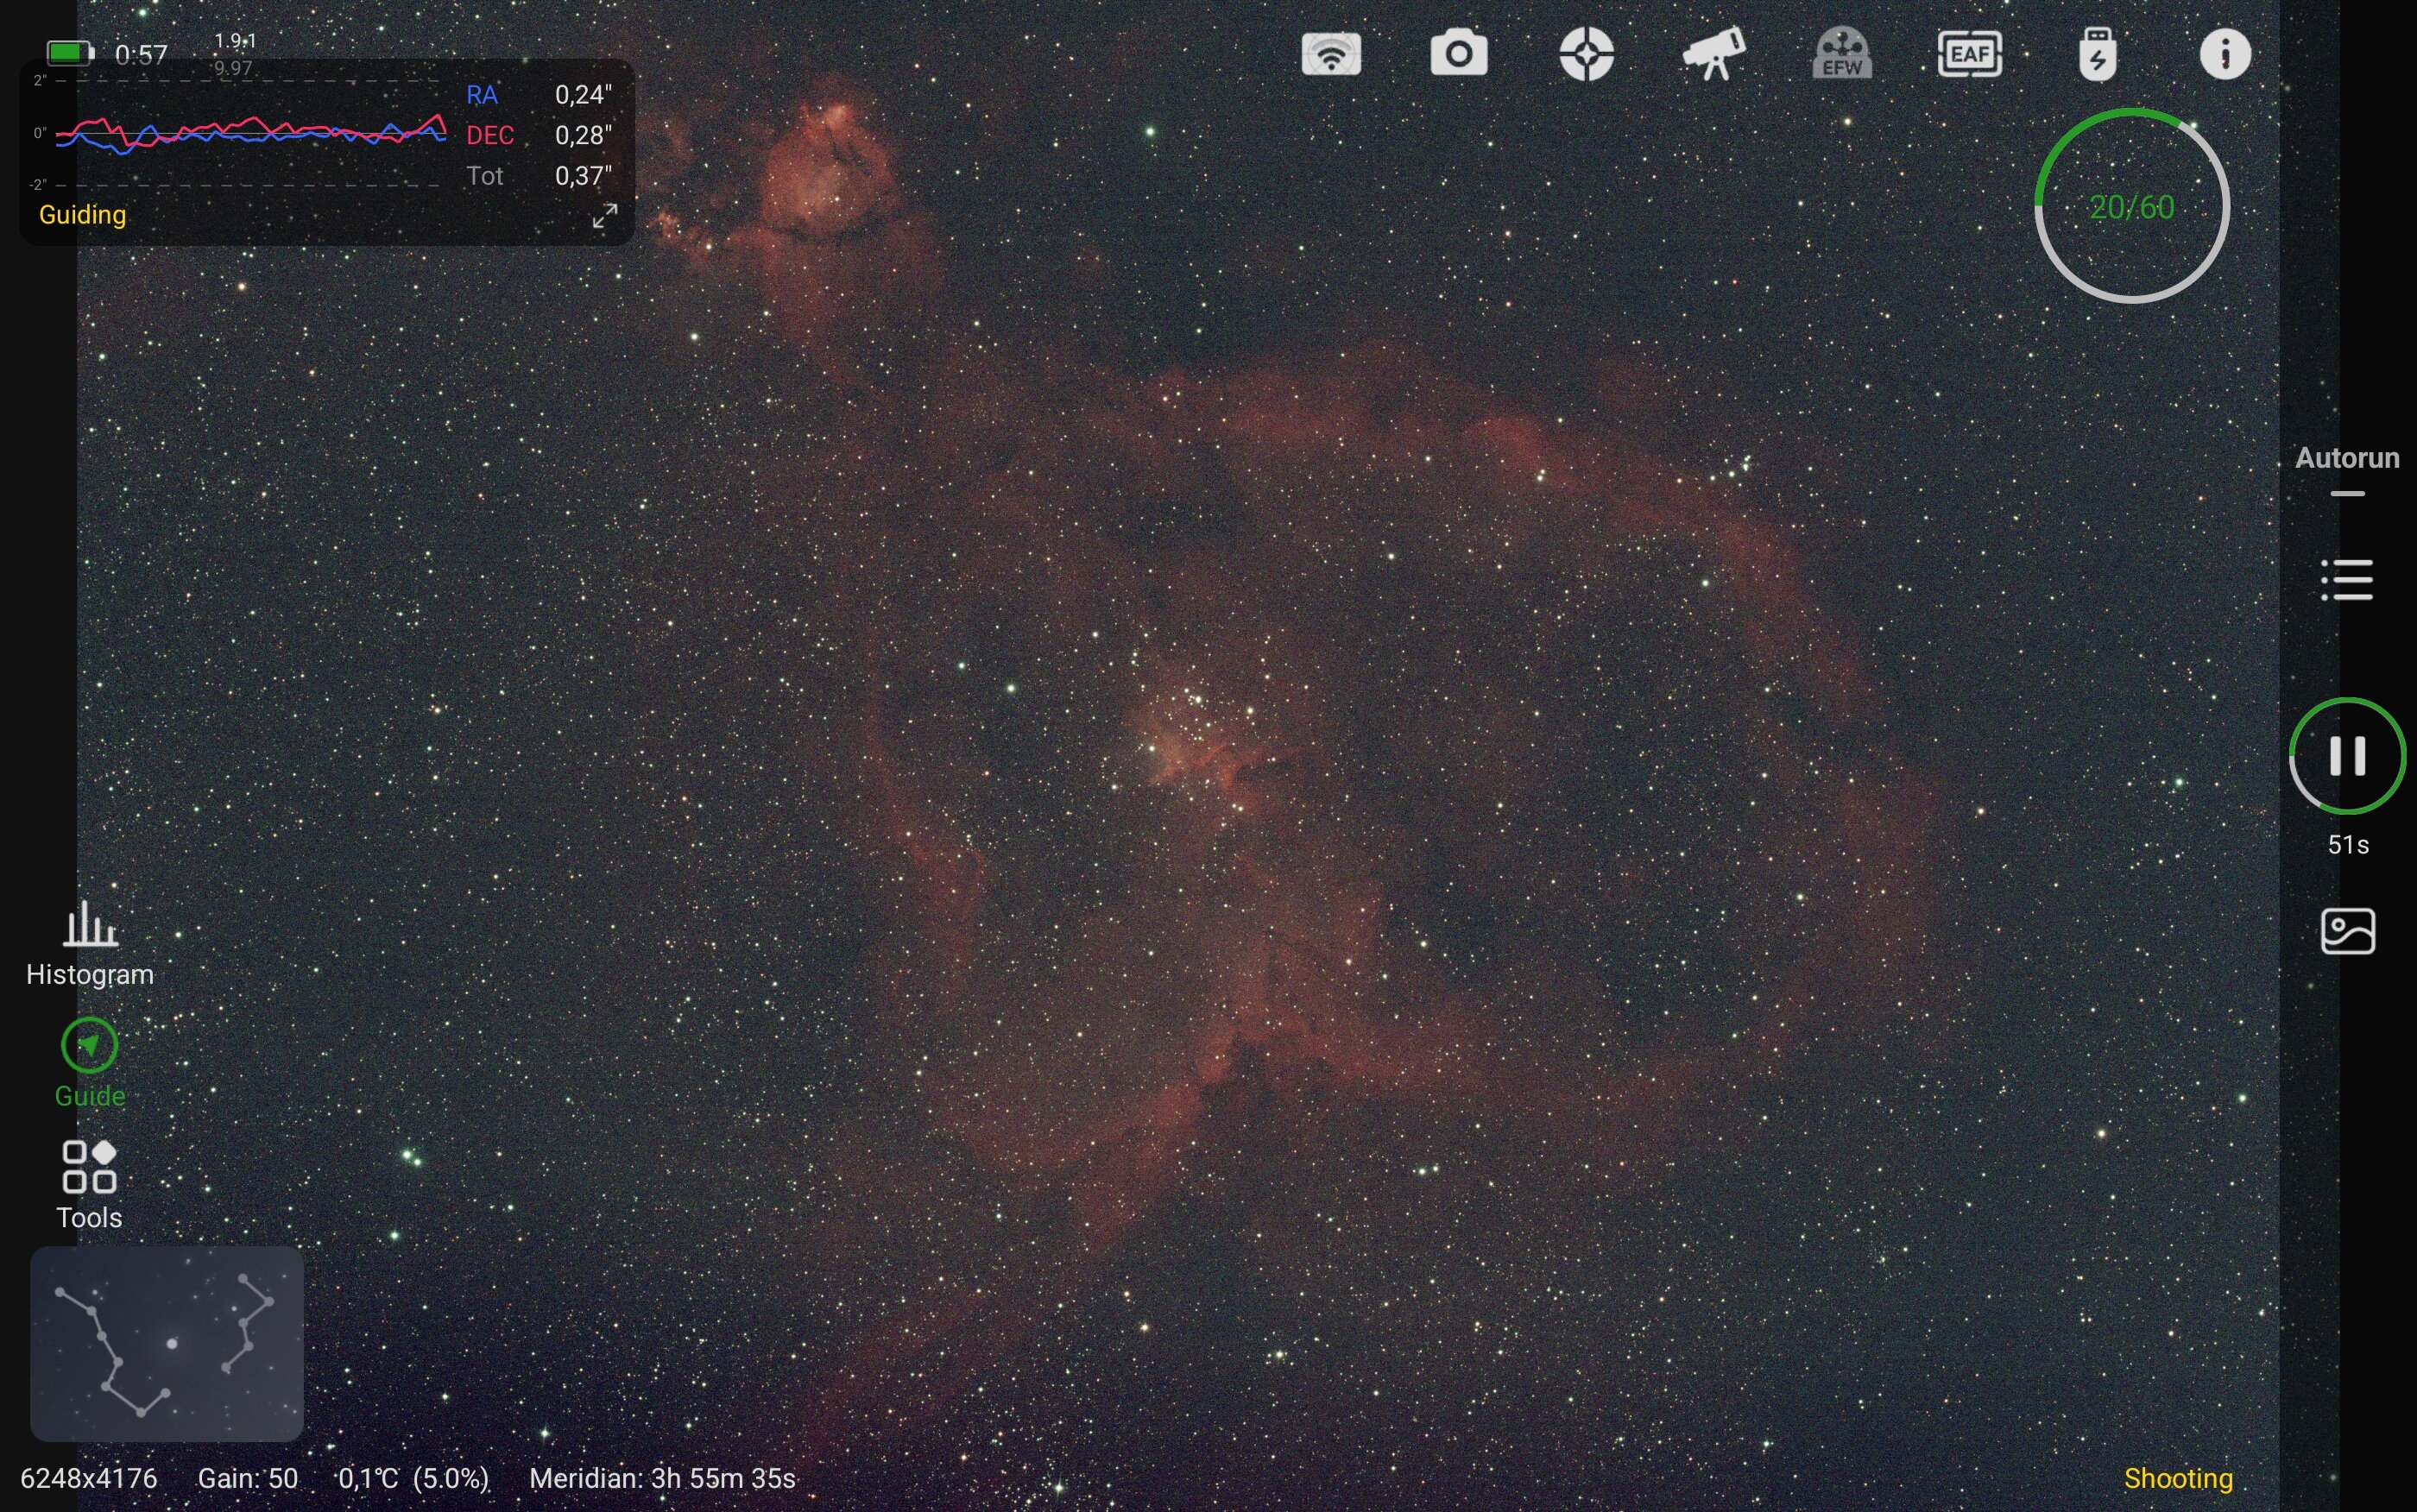
Task: Open telescope mount settings icon
Action: (1714, 54)
